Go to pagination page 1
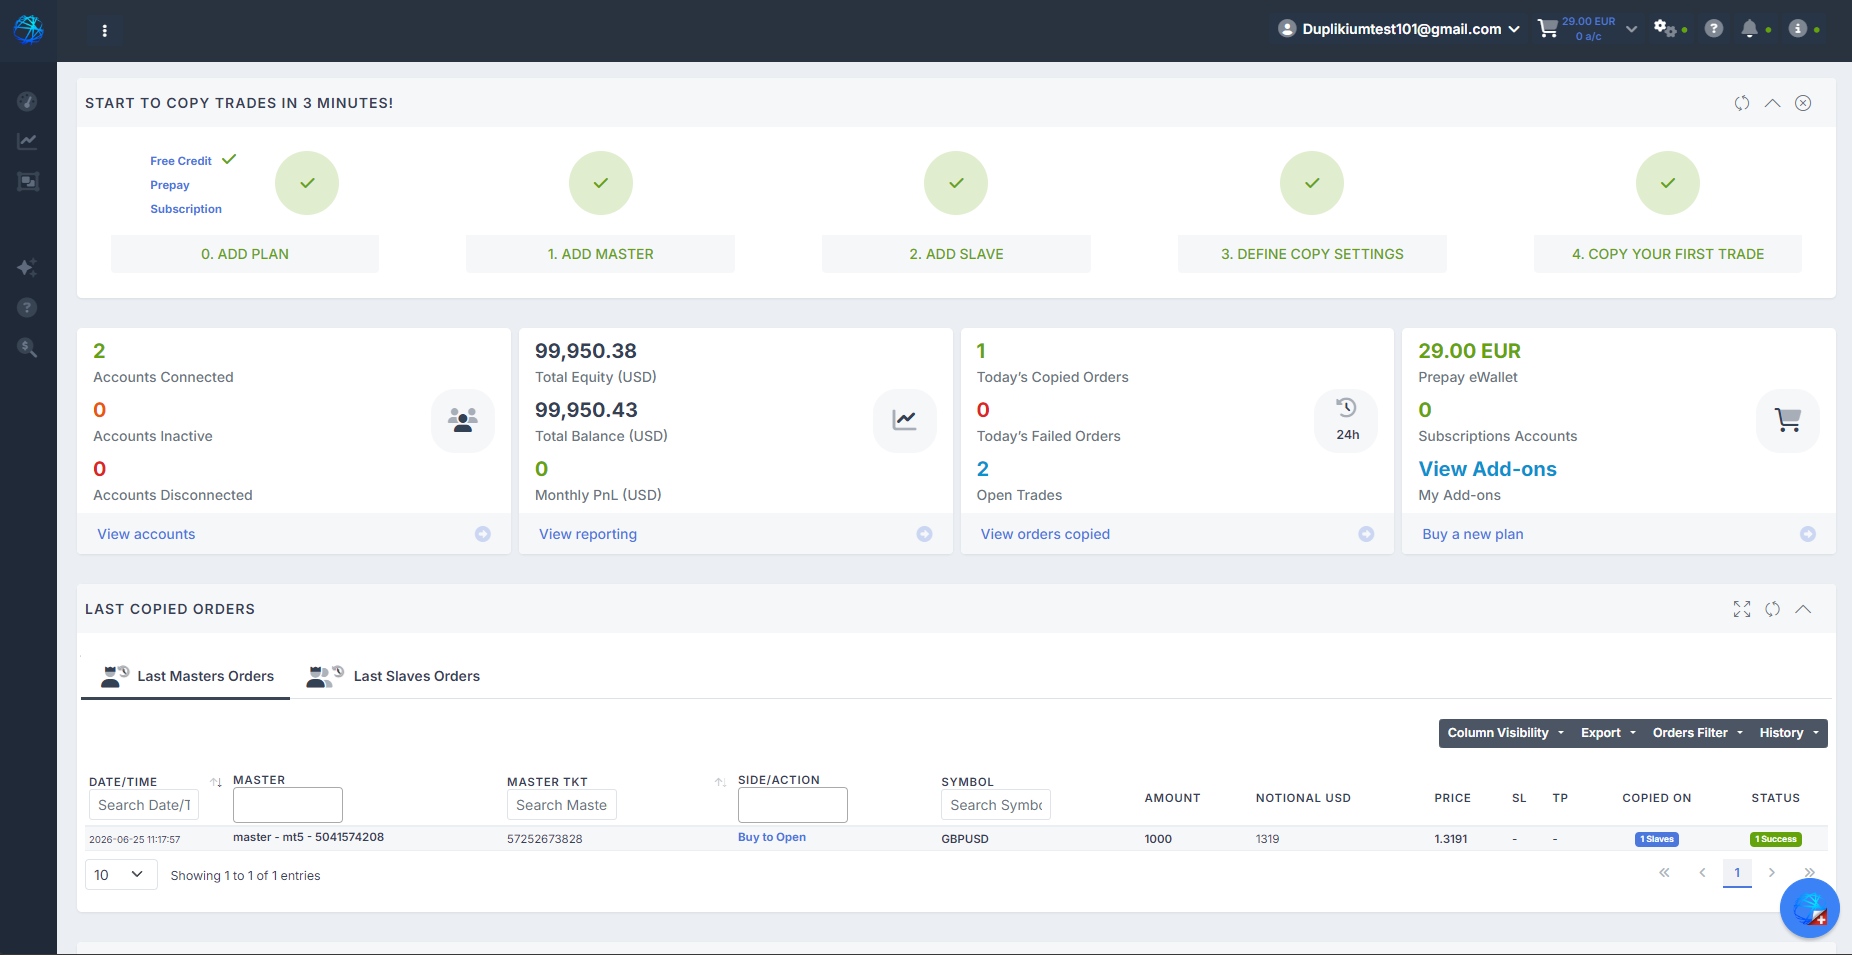Viewport: 1852px width, 955px height. [1737, 873]
